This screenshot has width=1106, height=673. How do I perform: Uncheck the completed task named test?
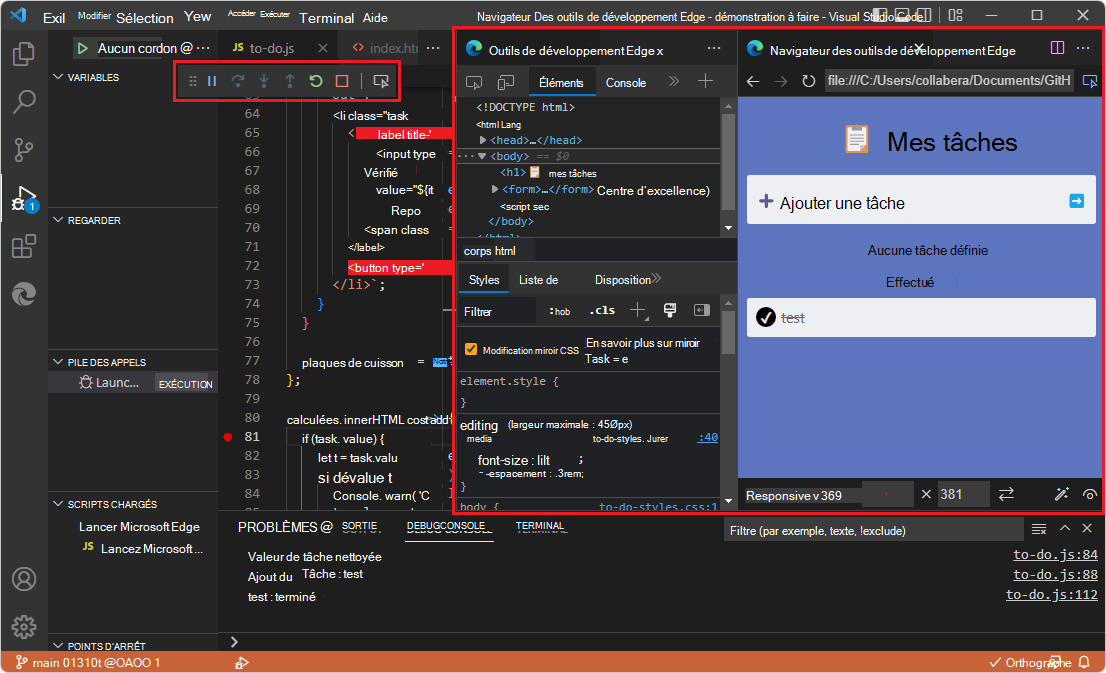[765, 317]
